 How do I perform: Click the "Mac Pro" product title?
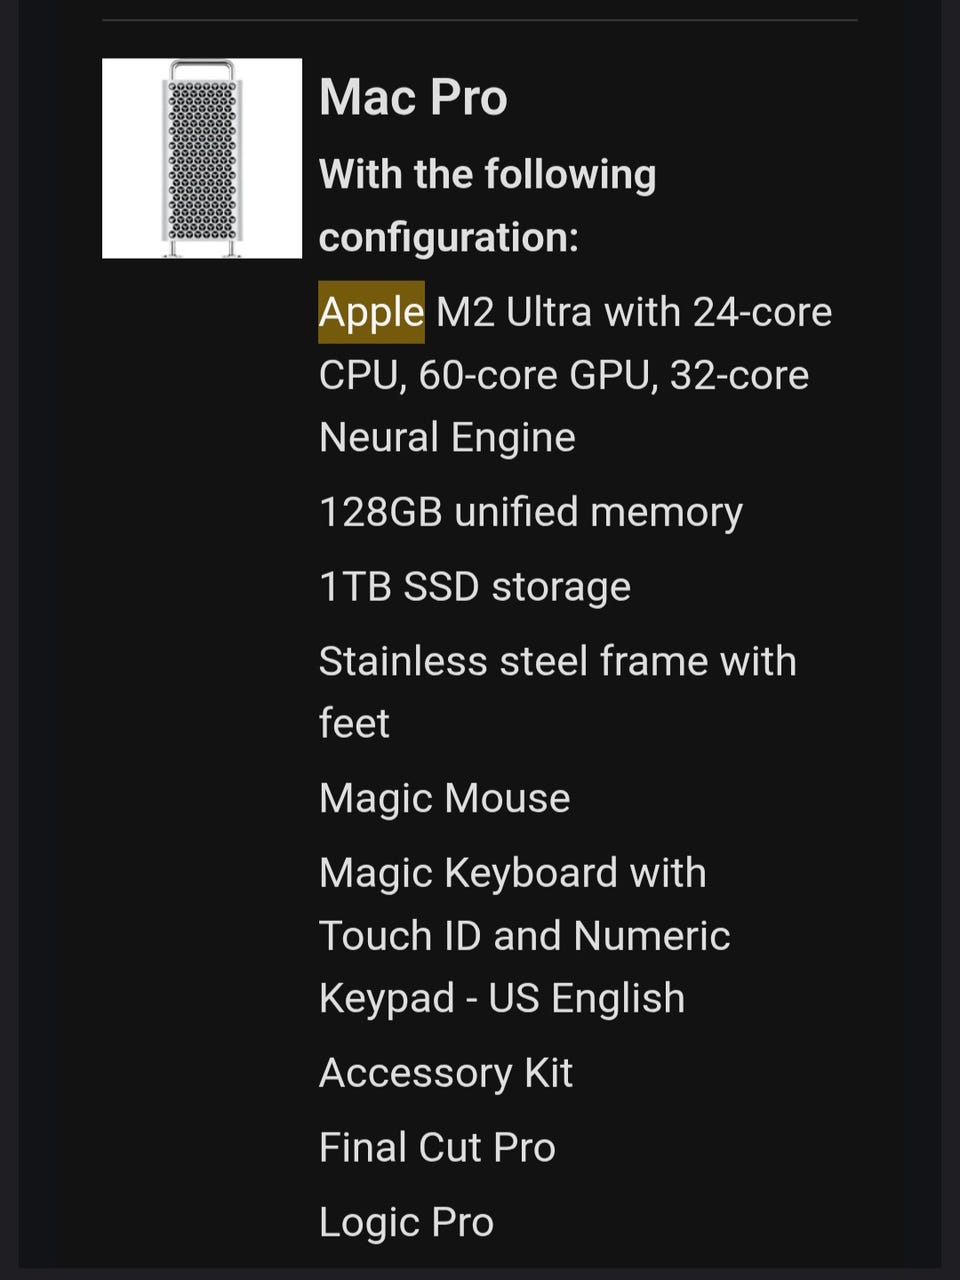click(x=413, y=98)
